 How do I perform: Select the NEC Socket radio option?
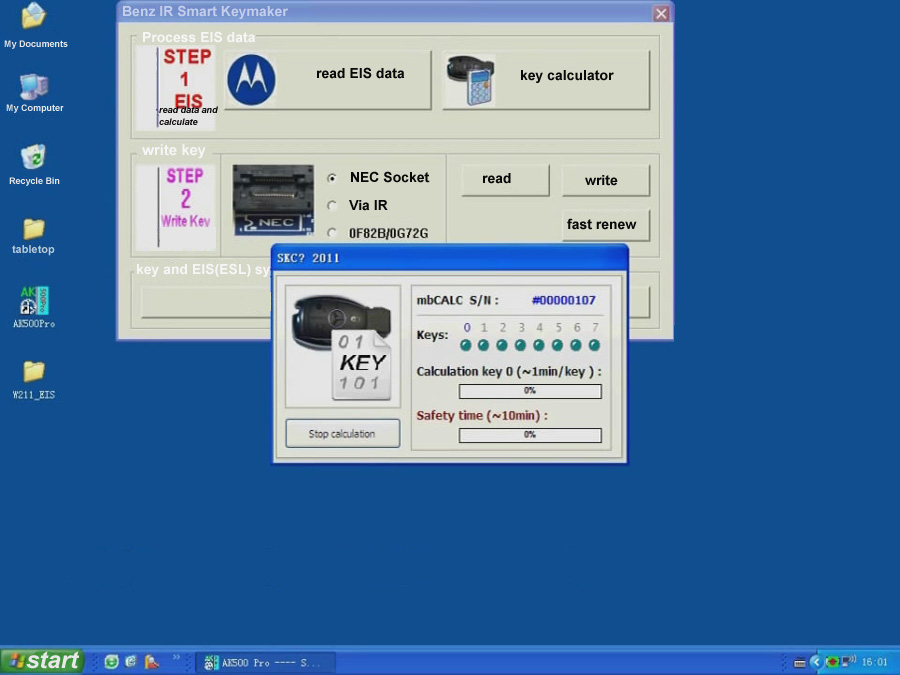click(331, 178)
